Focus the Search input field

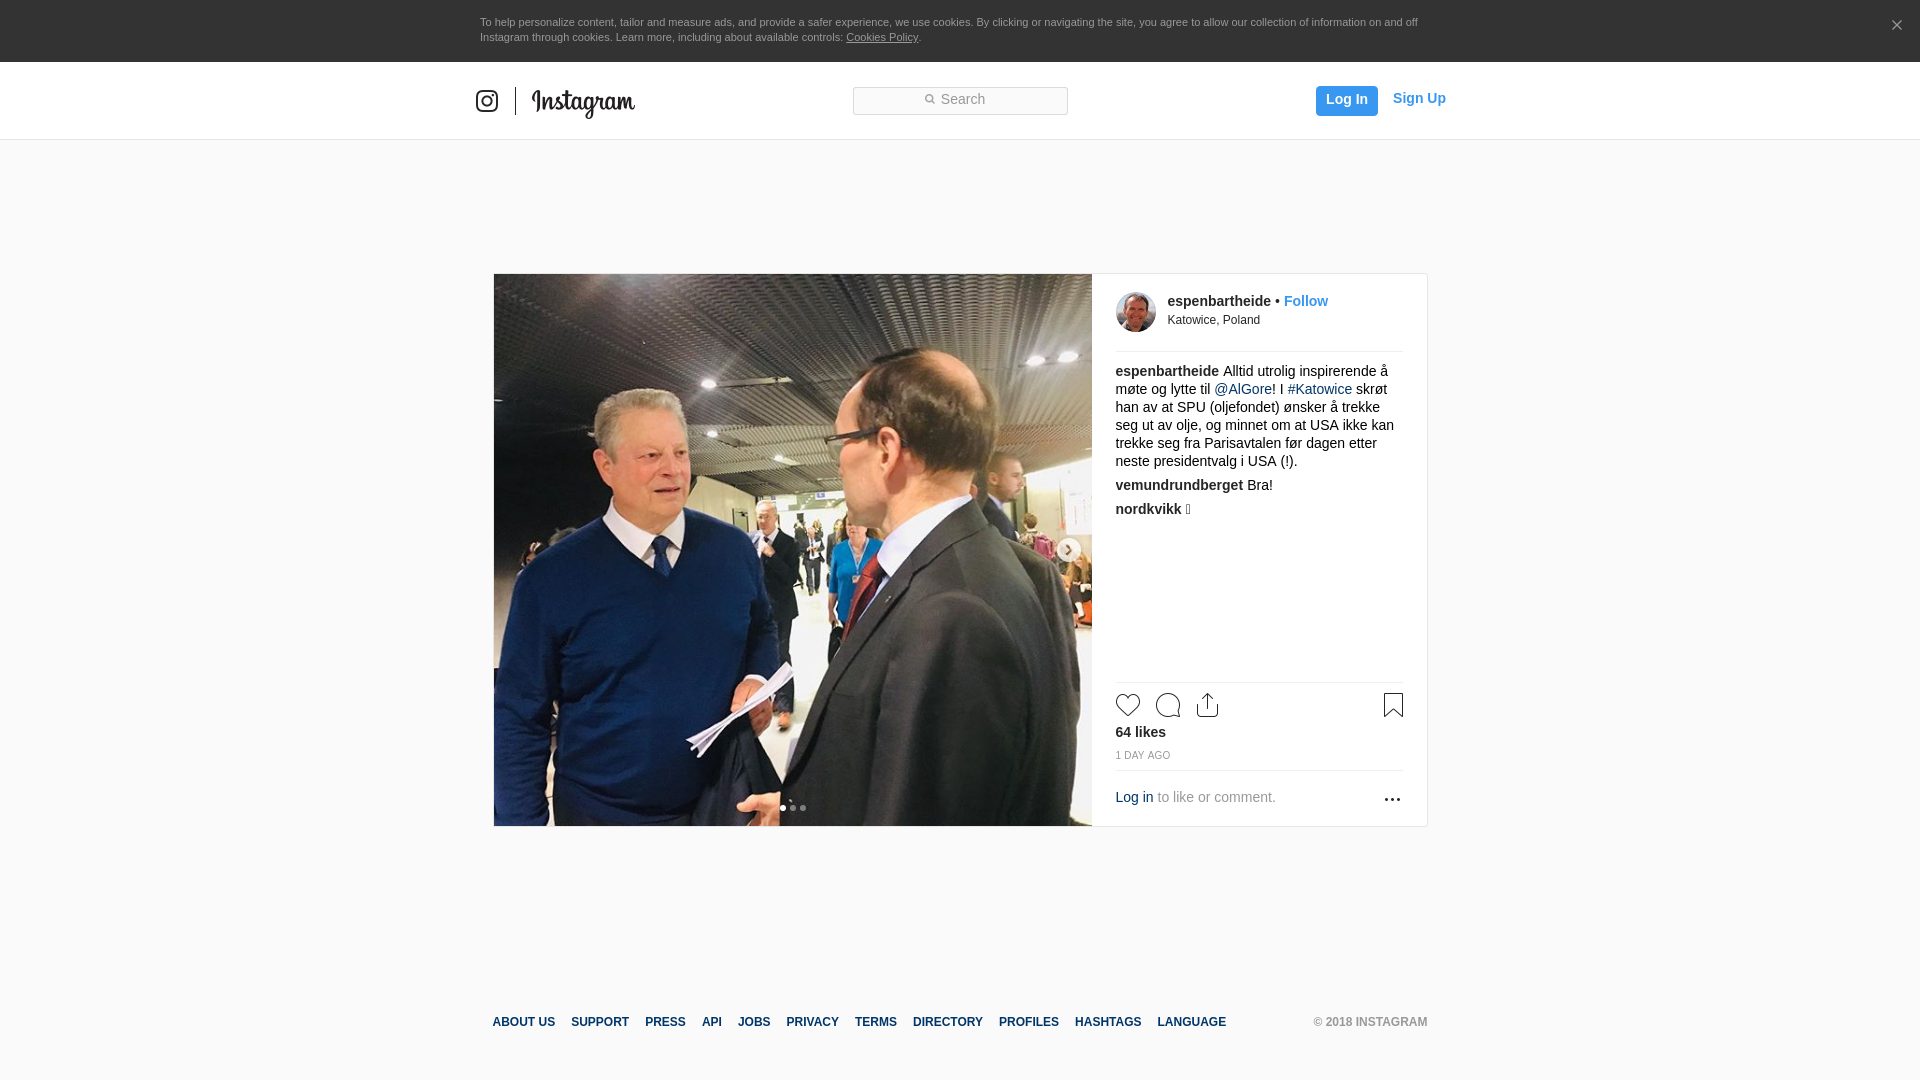pos(960,101)
